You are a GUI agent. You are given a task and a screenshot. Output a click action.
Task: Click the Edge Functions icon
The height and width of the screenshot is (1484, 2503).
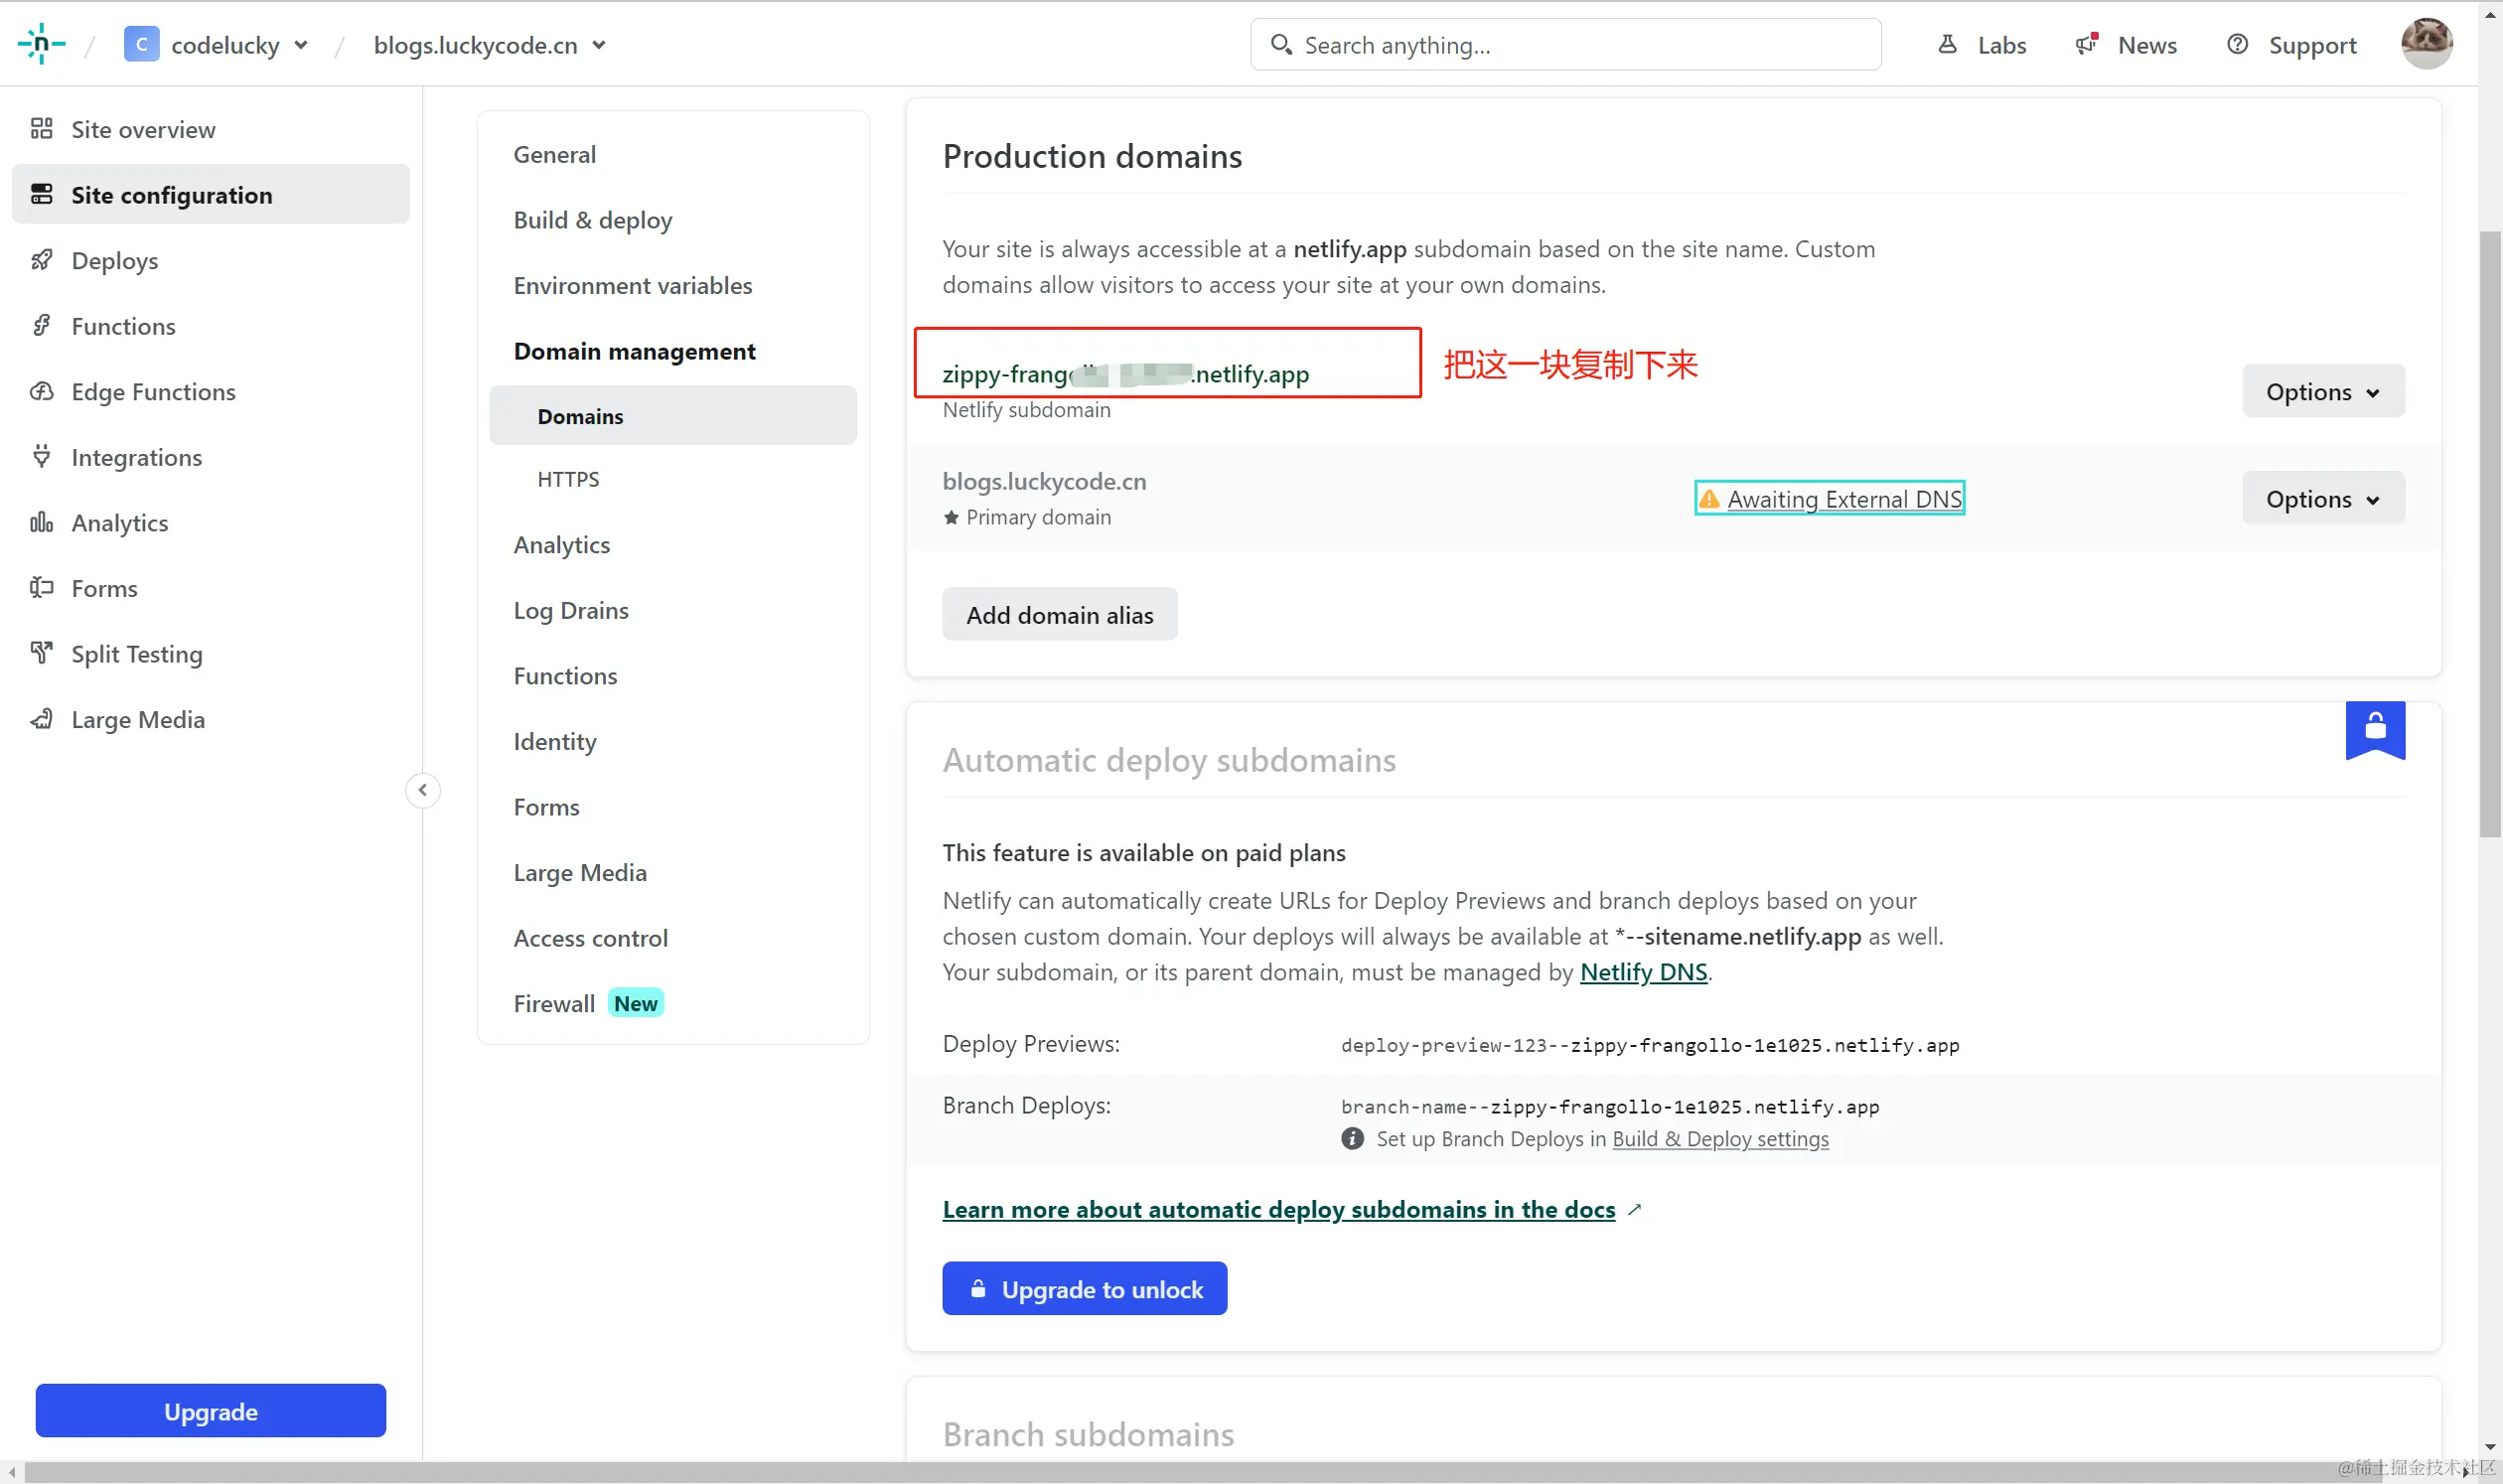(x=41, y=391)
